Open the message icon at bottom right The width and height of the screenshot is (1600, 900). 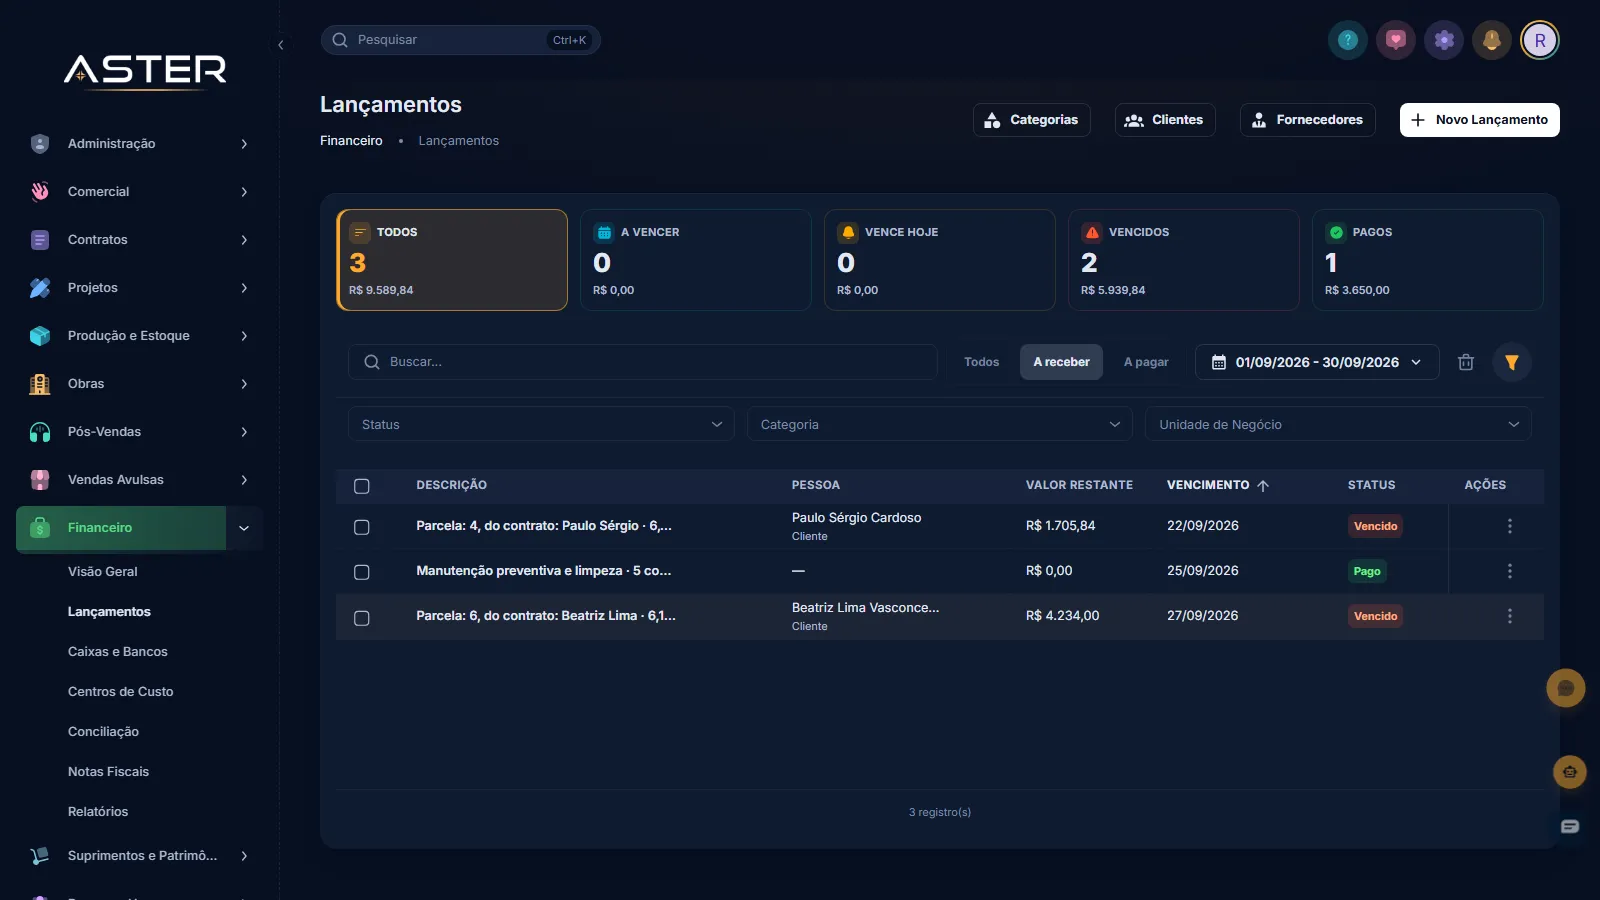pyautogui.click(x=1570, y=826)
